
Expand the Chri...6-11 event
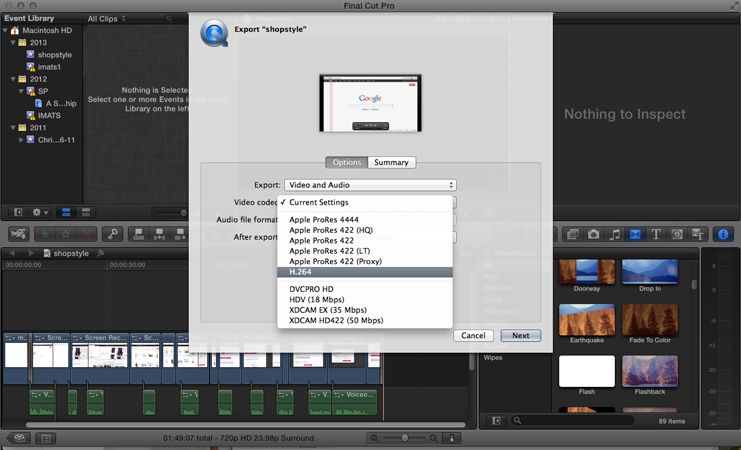point(21,140)
